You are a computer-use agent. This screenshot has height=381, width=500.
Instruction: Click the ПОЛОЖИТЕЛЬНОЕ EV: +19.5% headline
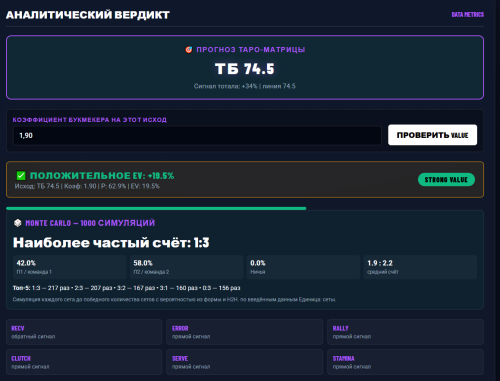102,176
